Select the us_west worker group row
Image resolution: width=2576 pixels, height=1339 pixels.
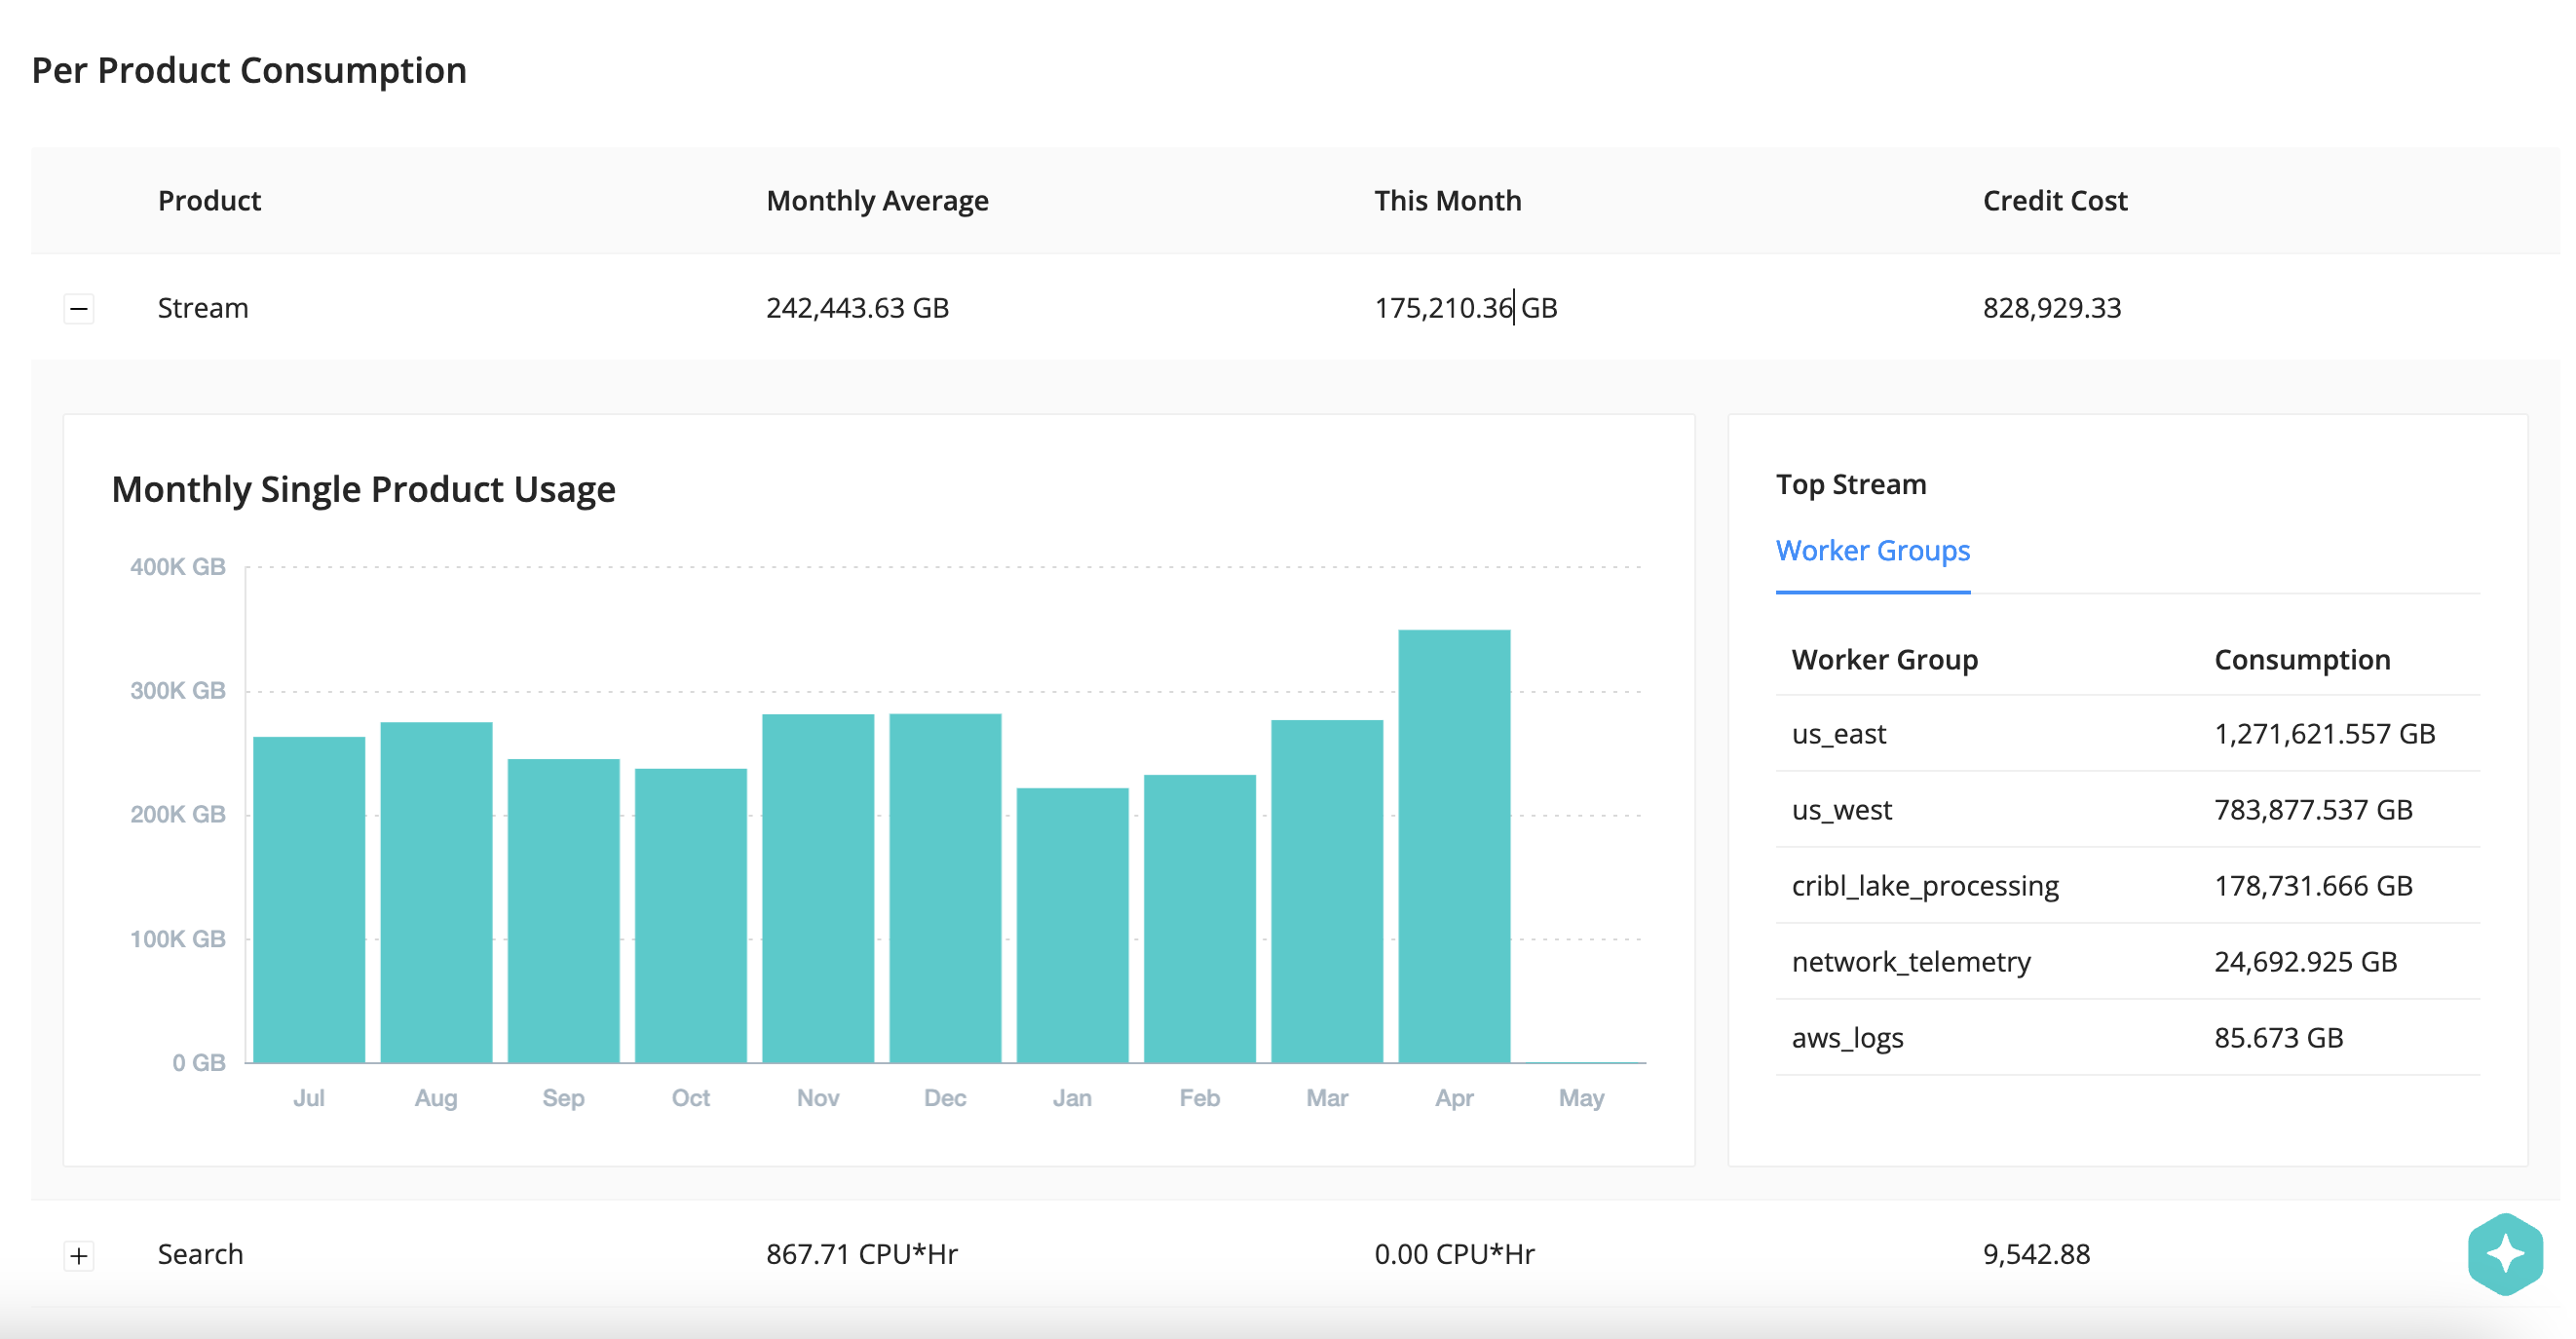coord(1841,810)
